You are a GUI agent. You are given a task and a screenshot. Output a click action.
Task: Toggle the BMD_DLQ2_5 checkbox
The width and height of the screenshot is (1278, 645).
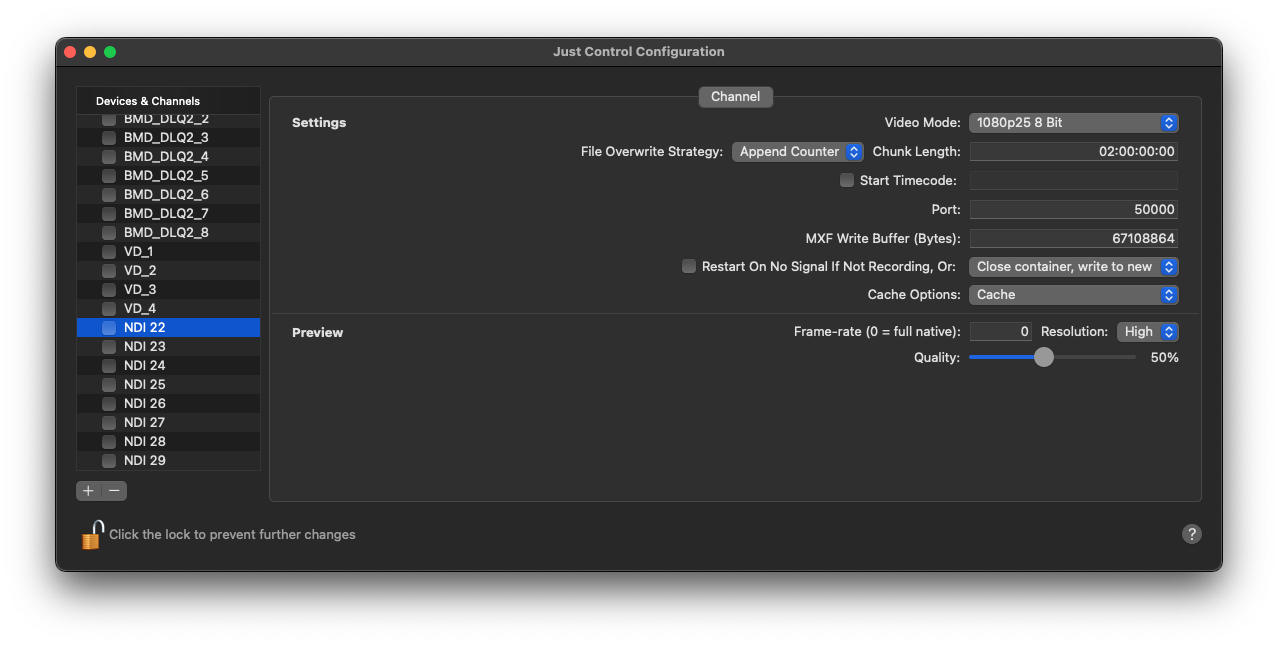[109, 176]
